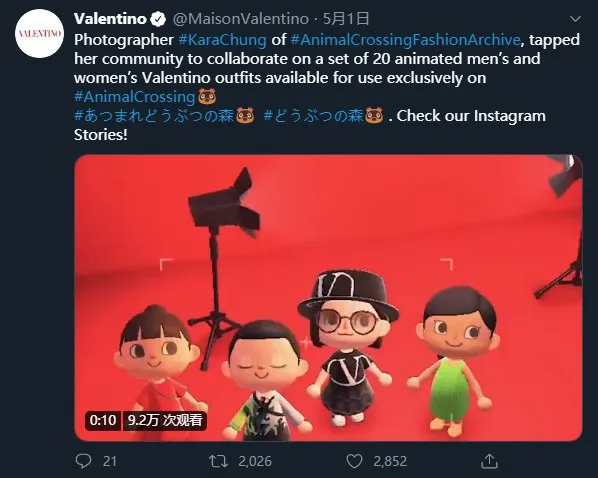
Task: Open the #KaraChung hashtag
Action: coord(222,40)
